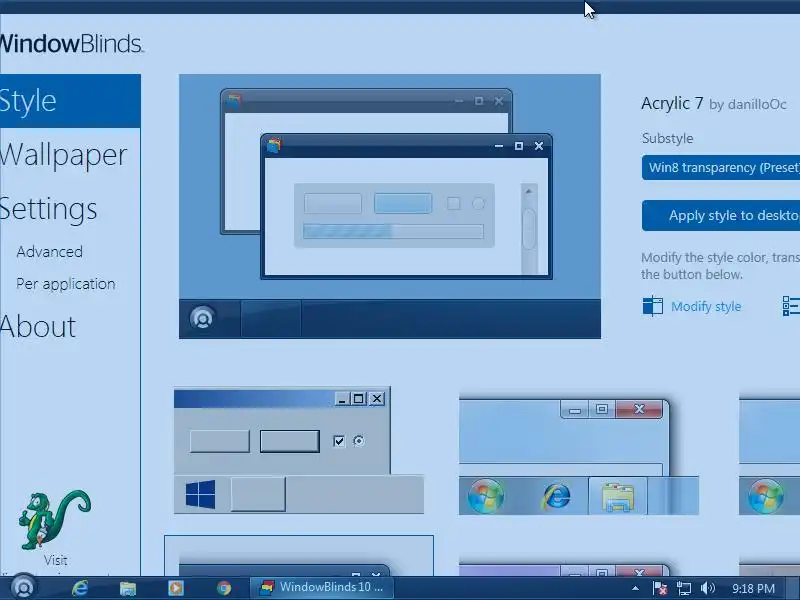Click the Substyle label
This screenshot has height=600, width=800.
pyautogui.click(x=667, y=138)
